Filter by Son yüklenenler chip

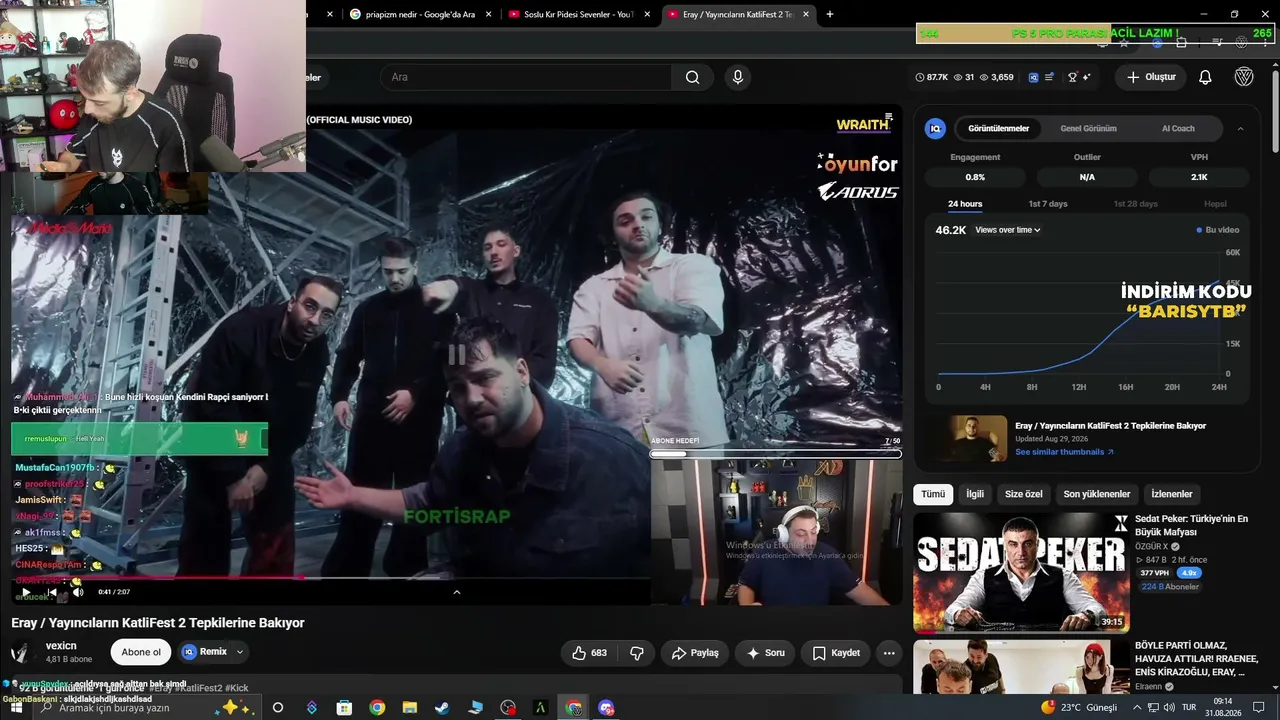pos(1097,494)
